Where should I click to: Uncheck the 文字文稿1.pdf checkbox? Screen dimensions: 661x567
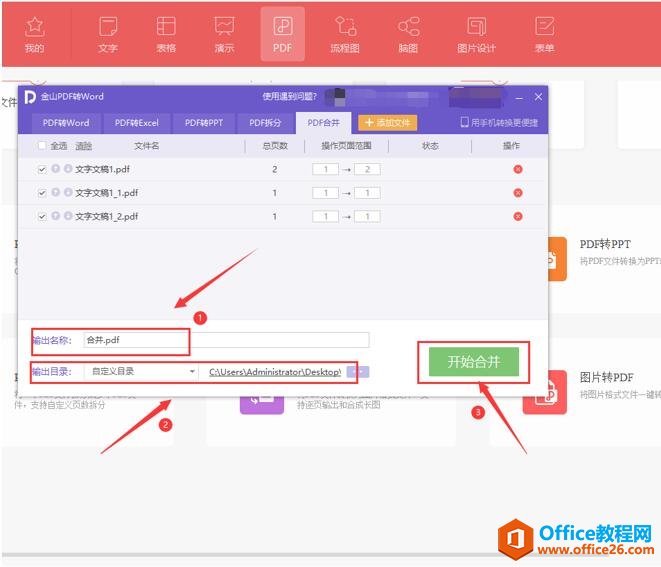coord(42,169)
